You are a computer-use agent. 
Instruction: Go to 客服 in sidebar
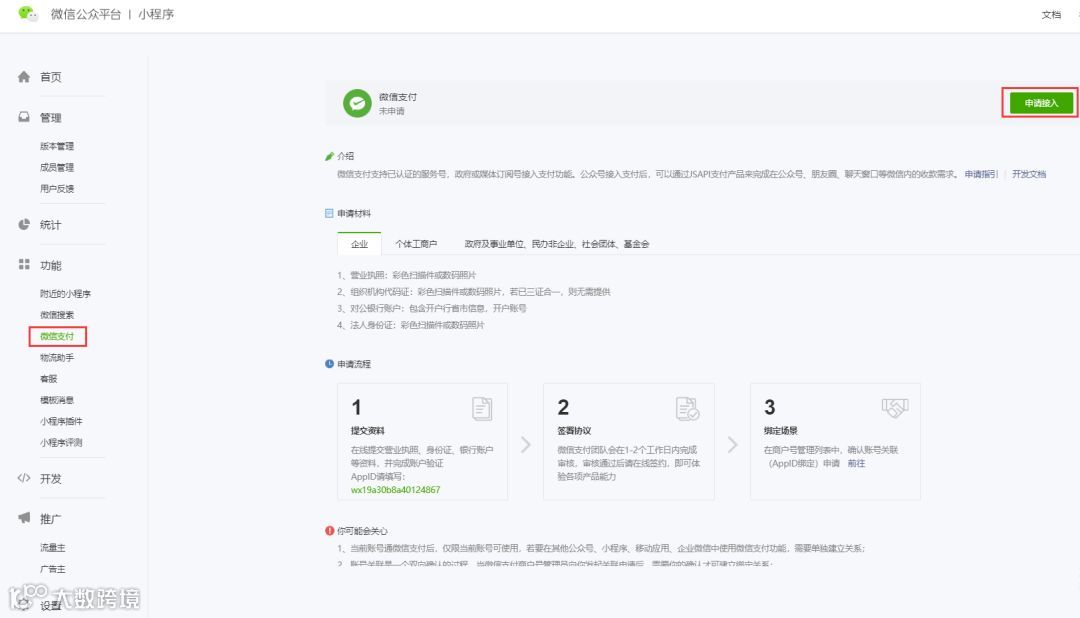click(48, 379)
